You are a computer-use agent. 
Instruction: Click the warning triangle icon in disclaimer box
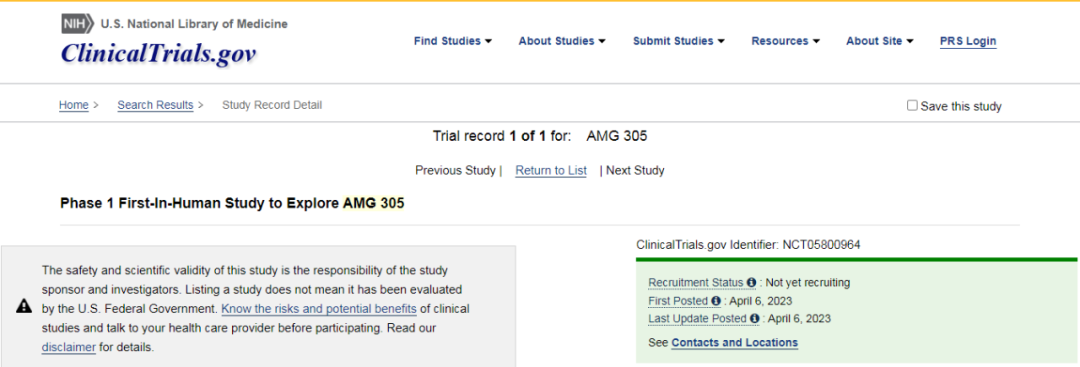pyautogui.click(x=24, y=306)
